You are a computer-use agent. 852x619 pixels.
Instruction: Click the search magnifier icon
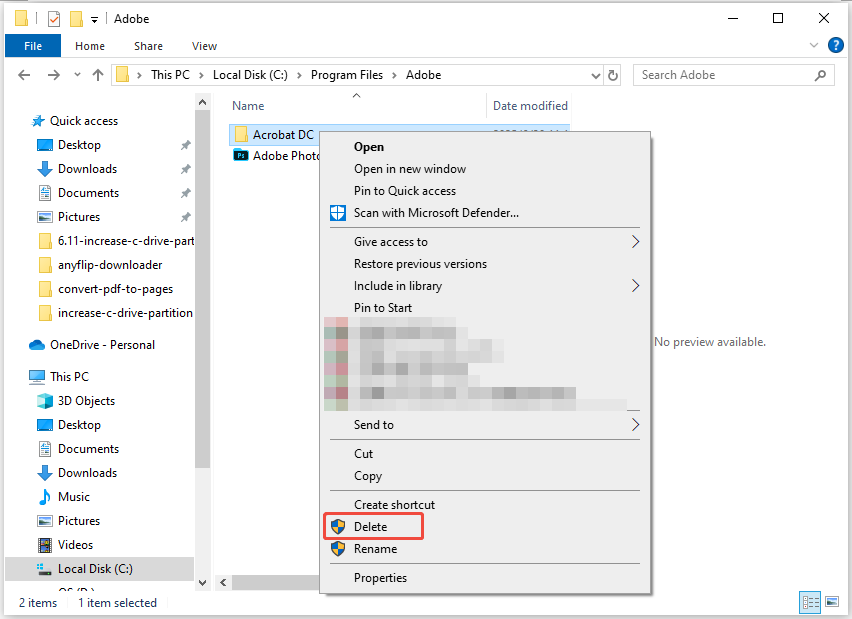pos(820,75)
